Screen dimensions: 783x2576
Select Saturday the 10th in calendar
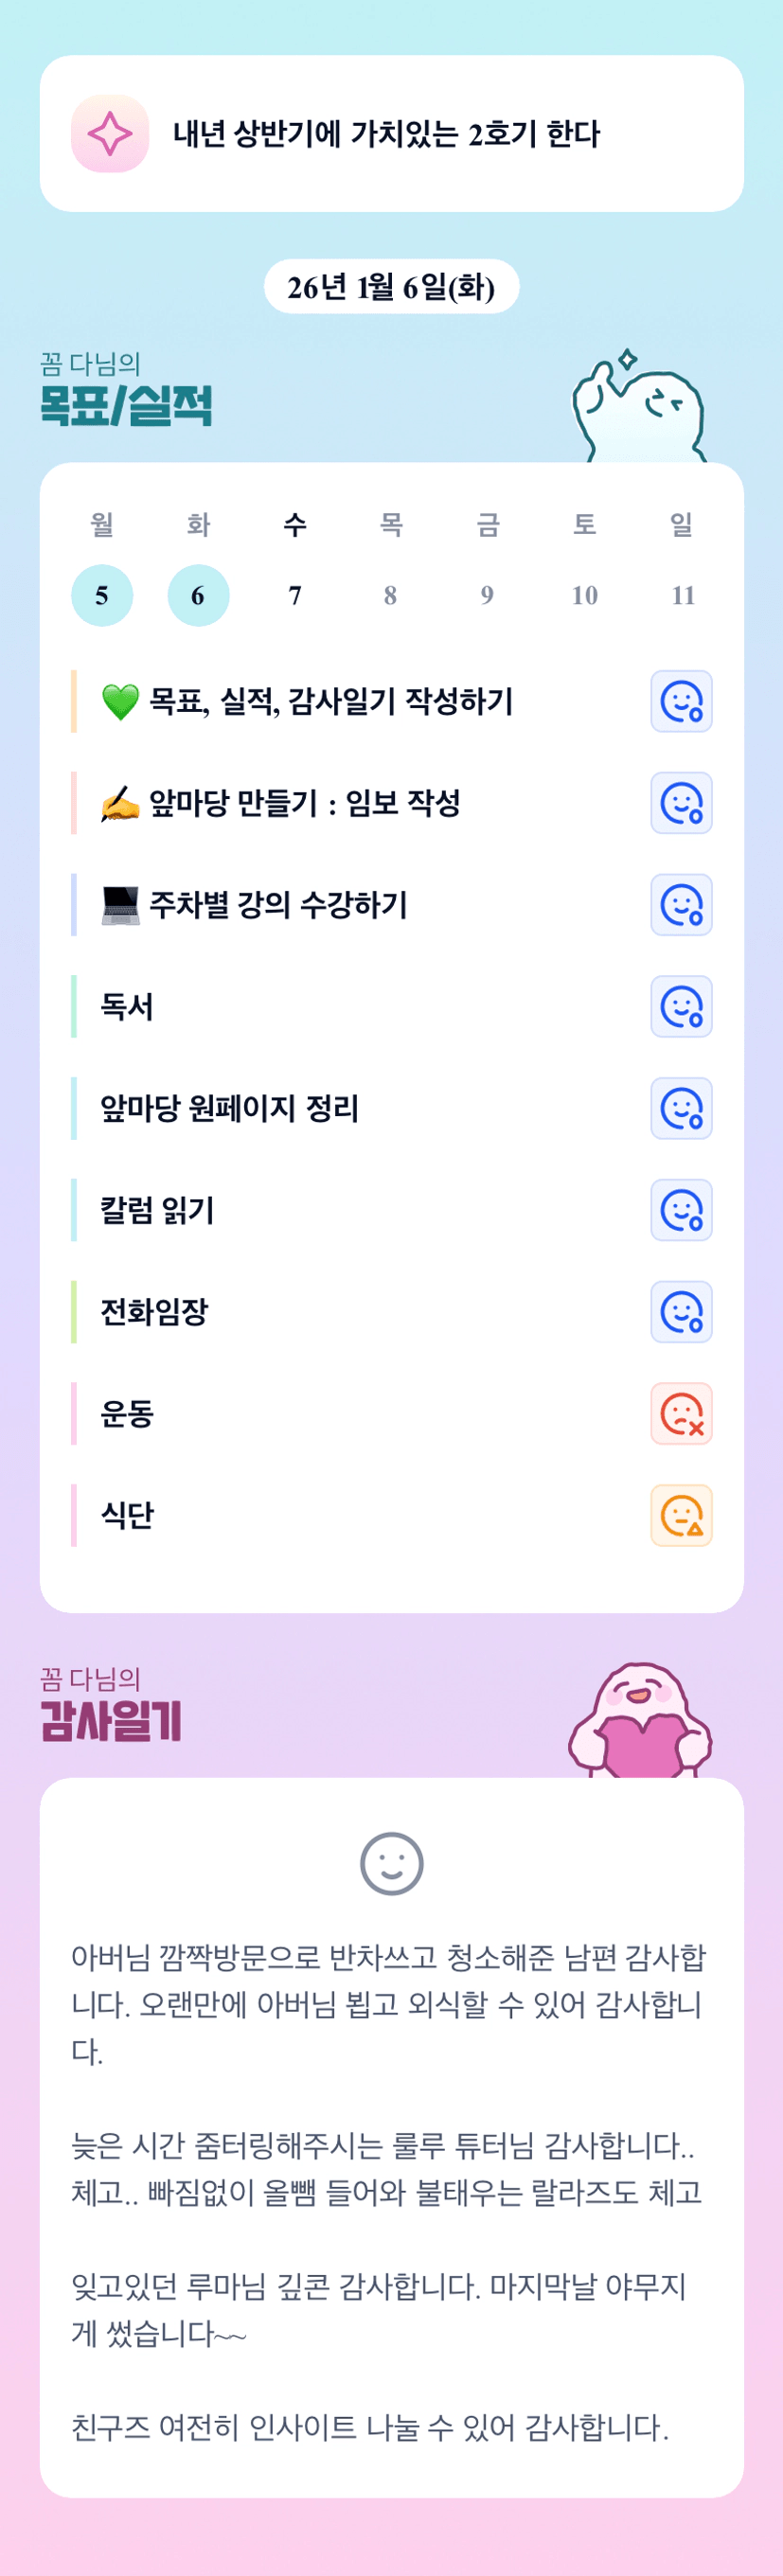[584, 596]
